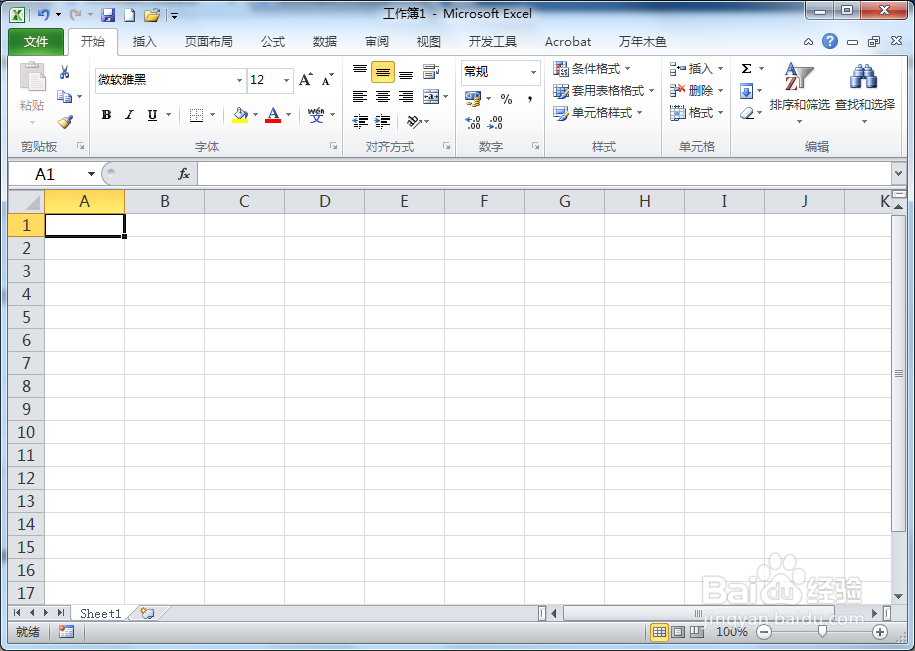This screenshot has width=915, height=651.
Task: Open Excel help question mark
Action: click(x=830, y=41)
